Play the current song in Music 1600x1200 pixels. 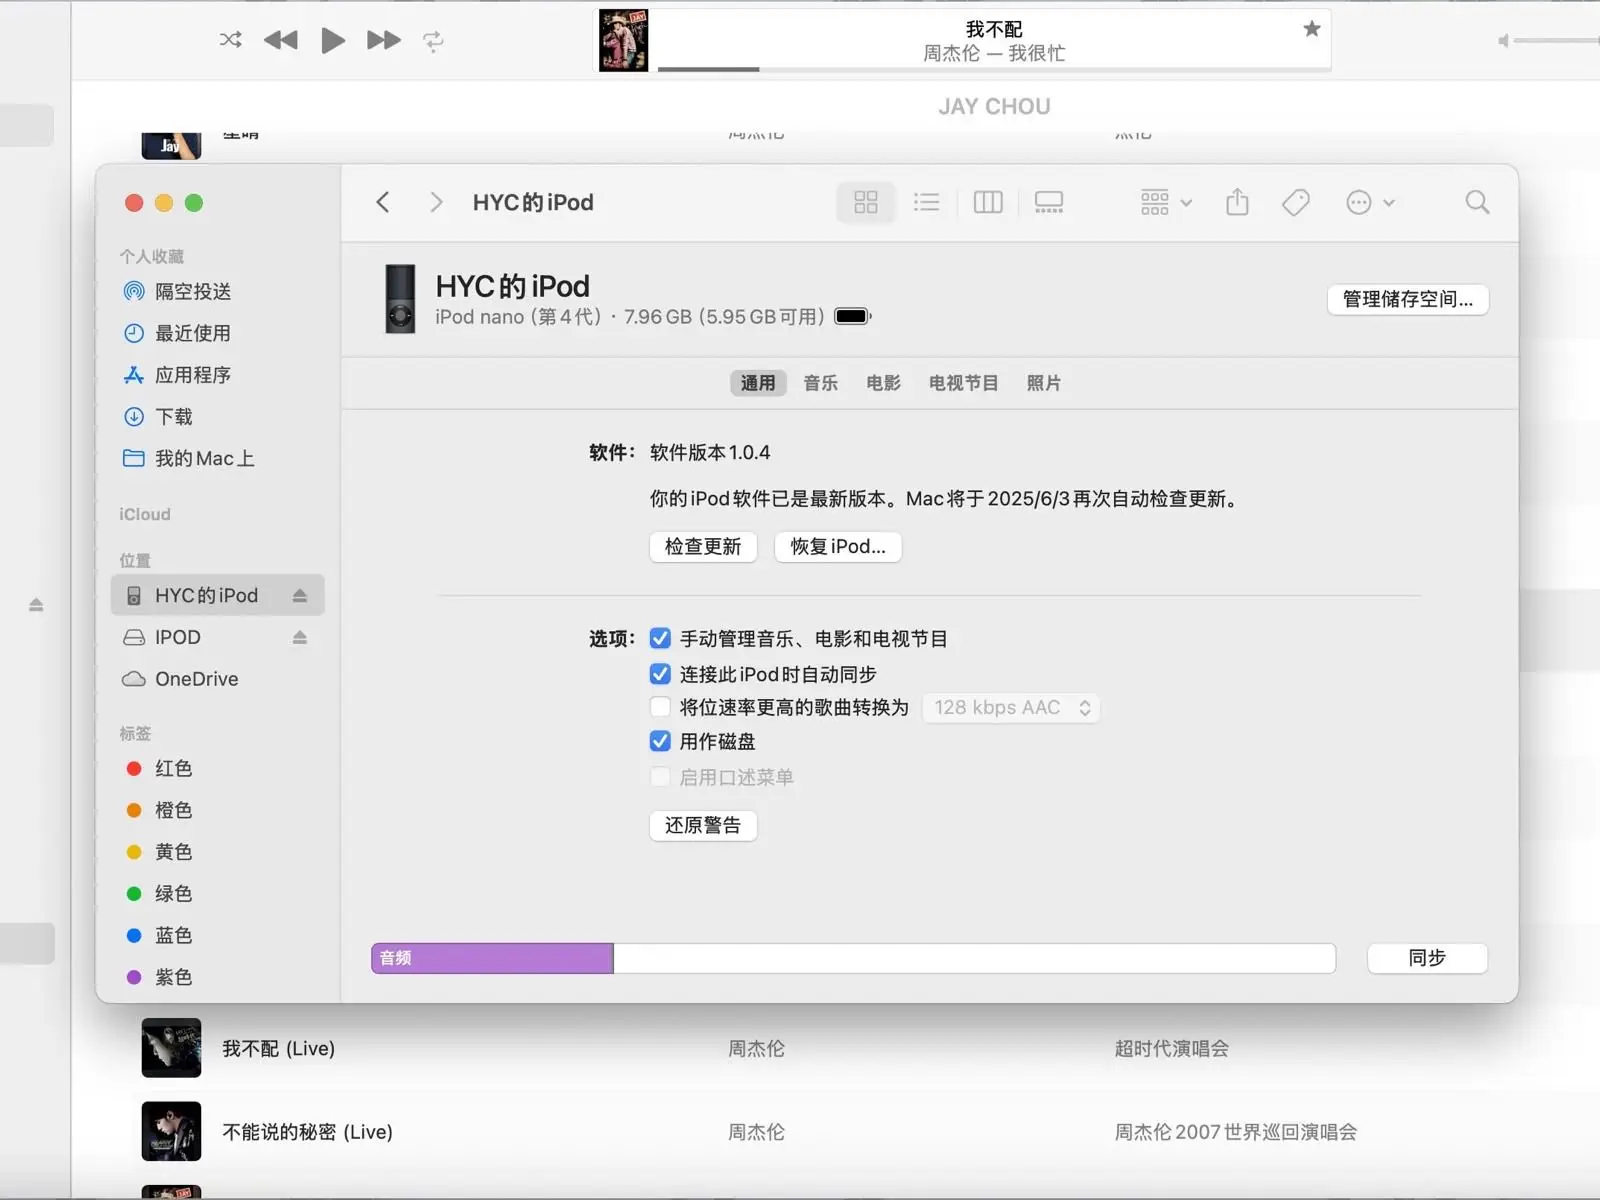333,40
